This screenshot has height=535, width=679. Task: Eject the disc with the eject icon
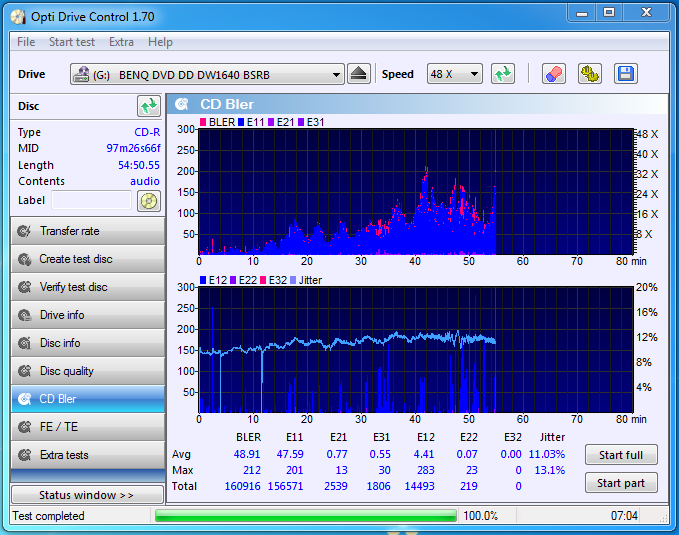click(359, 74)
